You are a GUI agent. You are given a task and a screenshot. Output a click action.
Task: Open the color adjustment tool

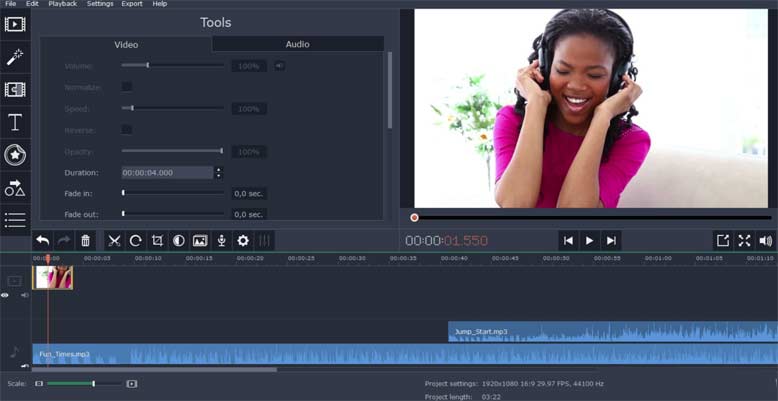tap(178, 241)
